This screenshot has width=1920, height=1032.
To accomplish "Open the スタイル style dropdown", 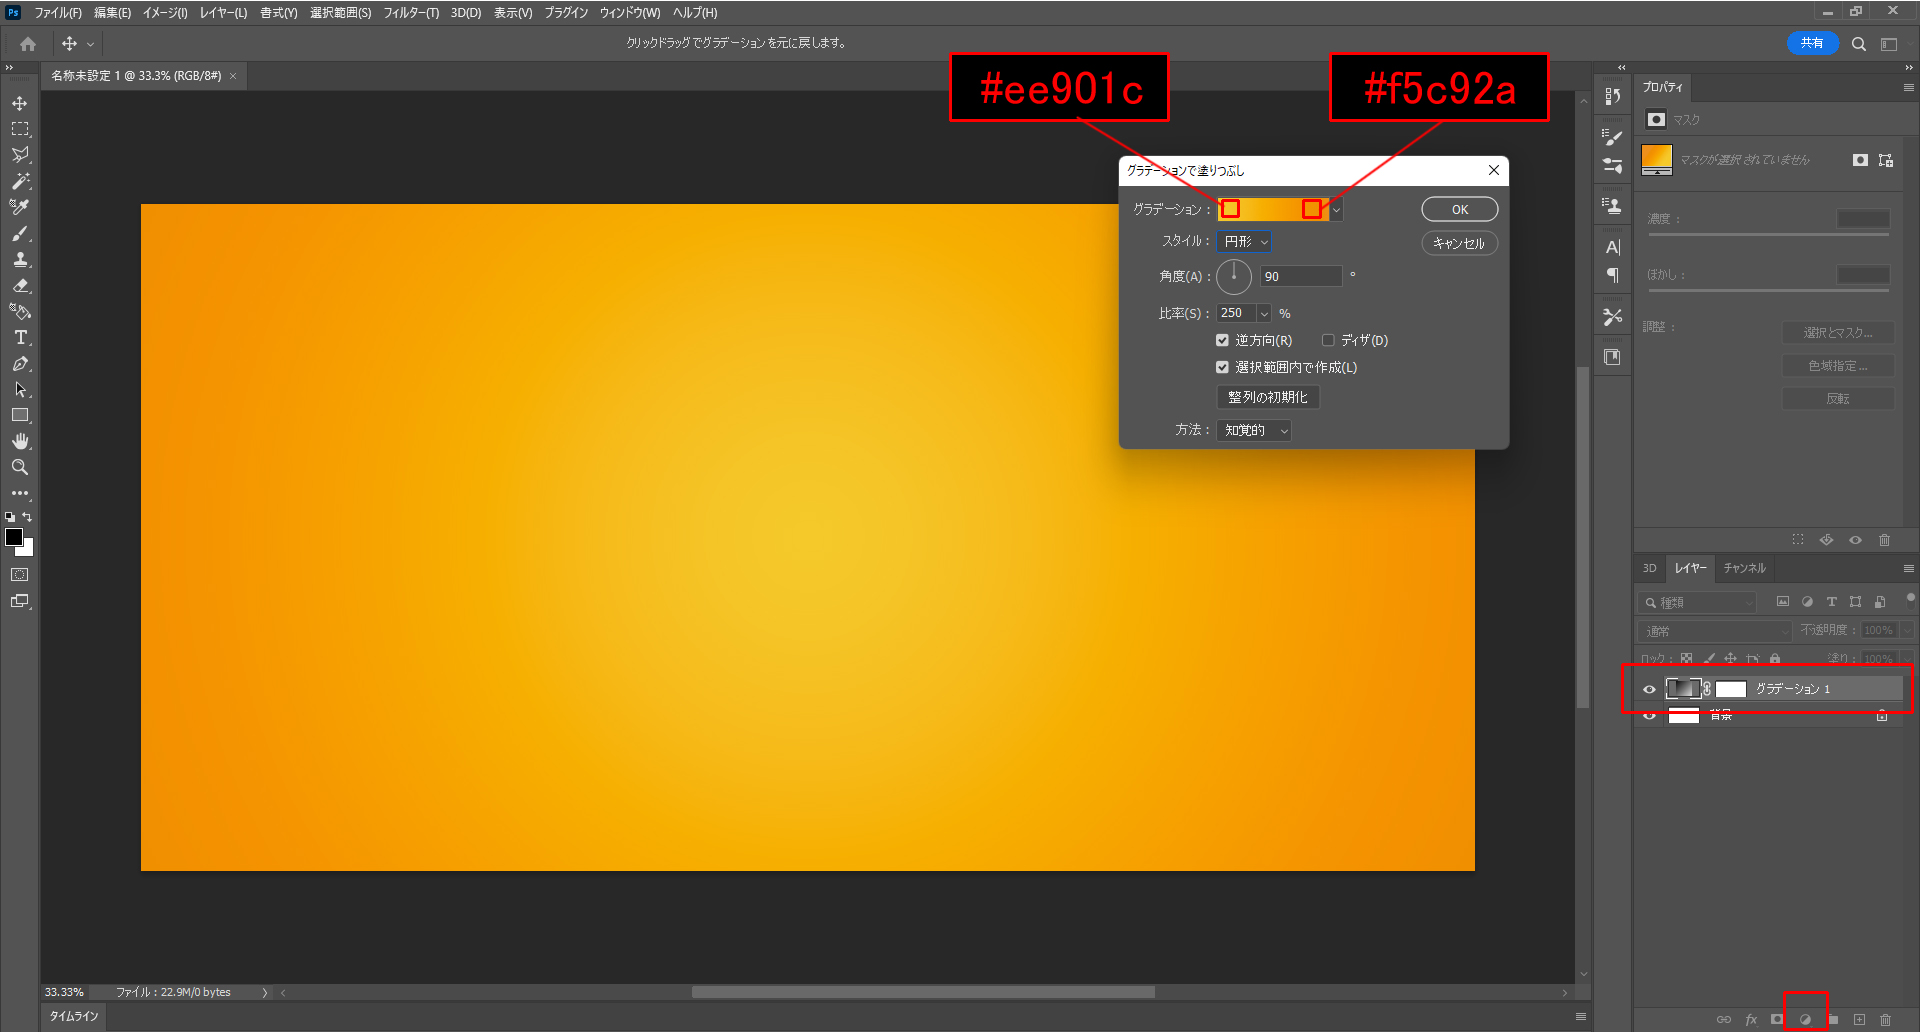I will click(x=1244, y=242).
